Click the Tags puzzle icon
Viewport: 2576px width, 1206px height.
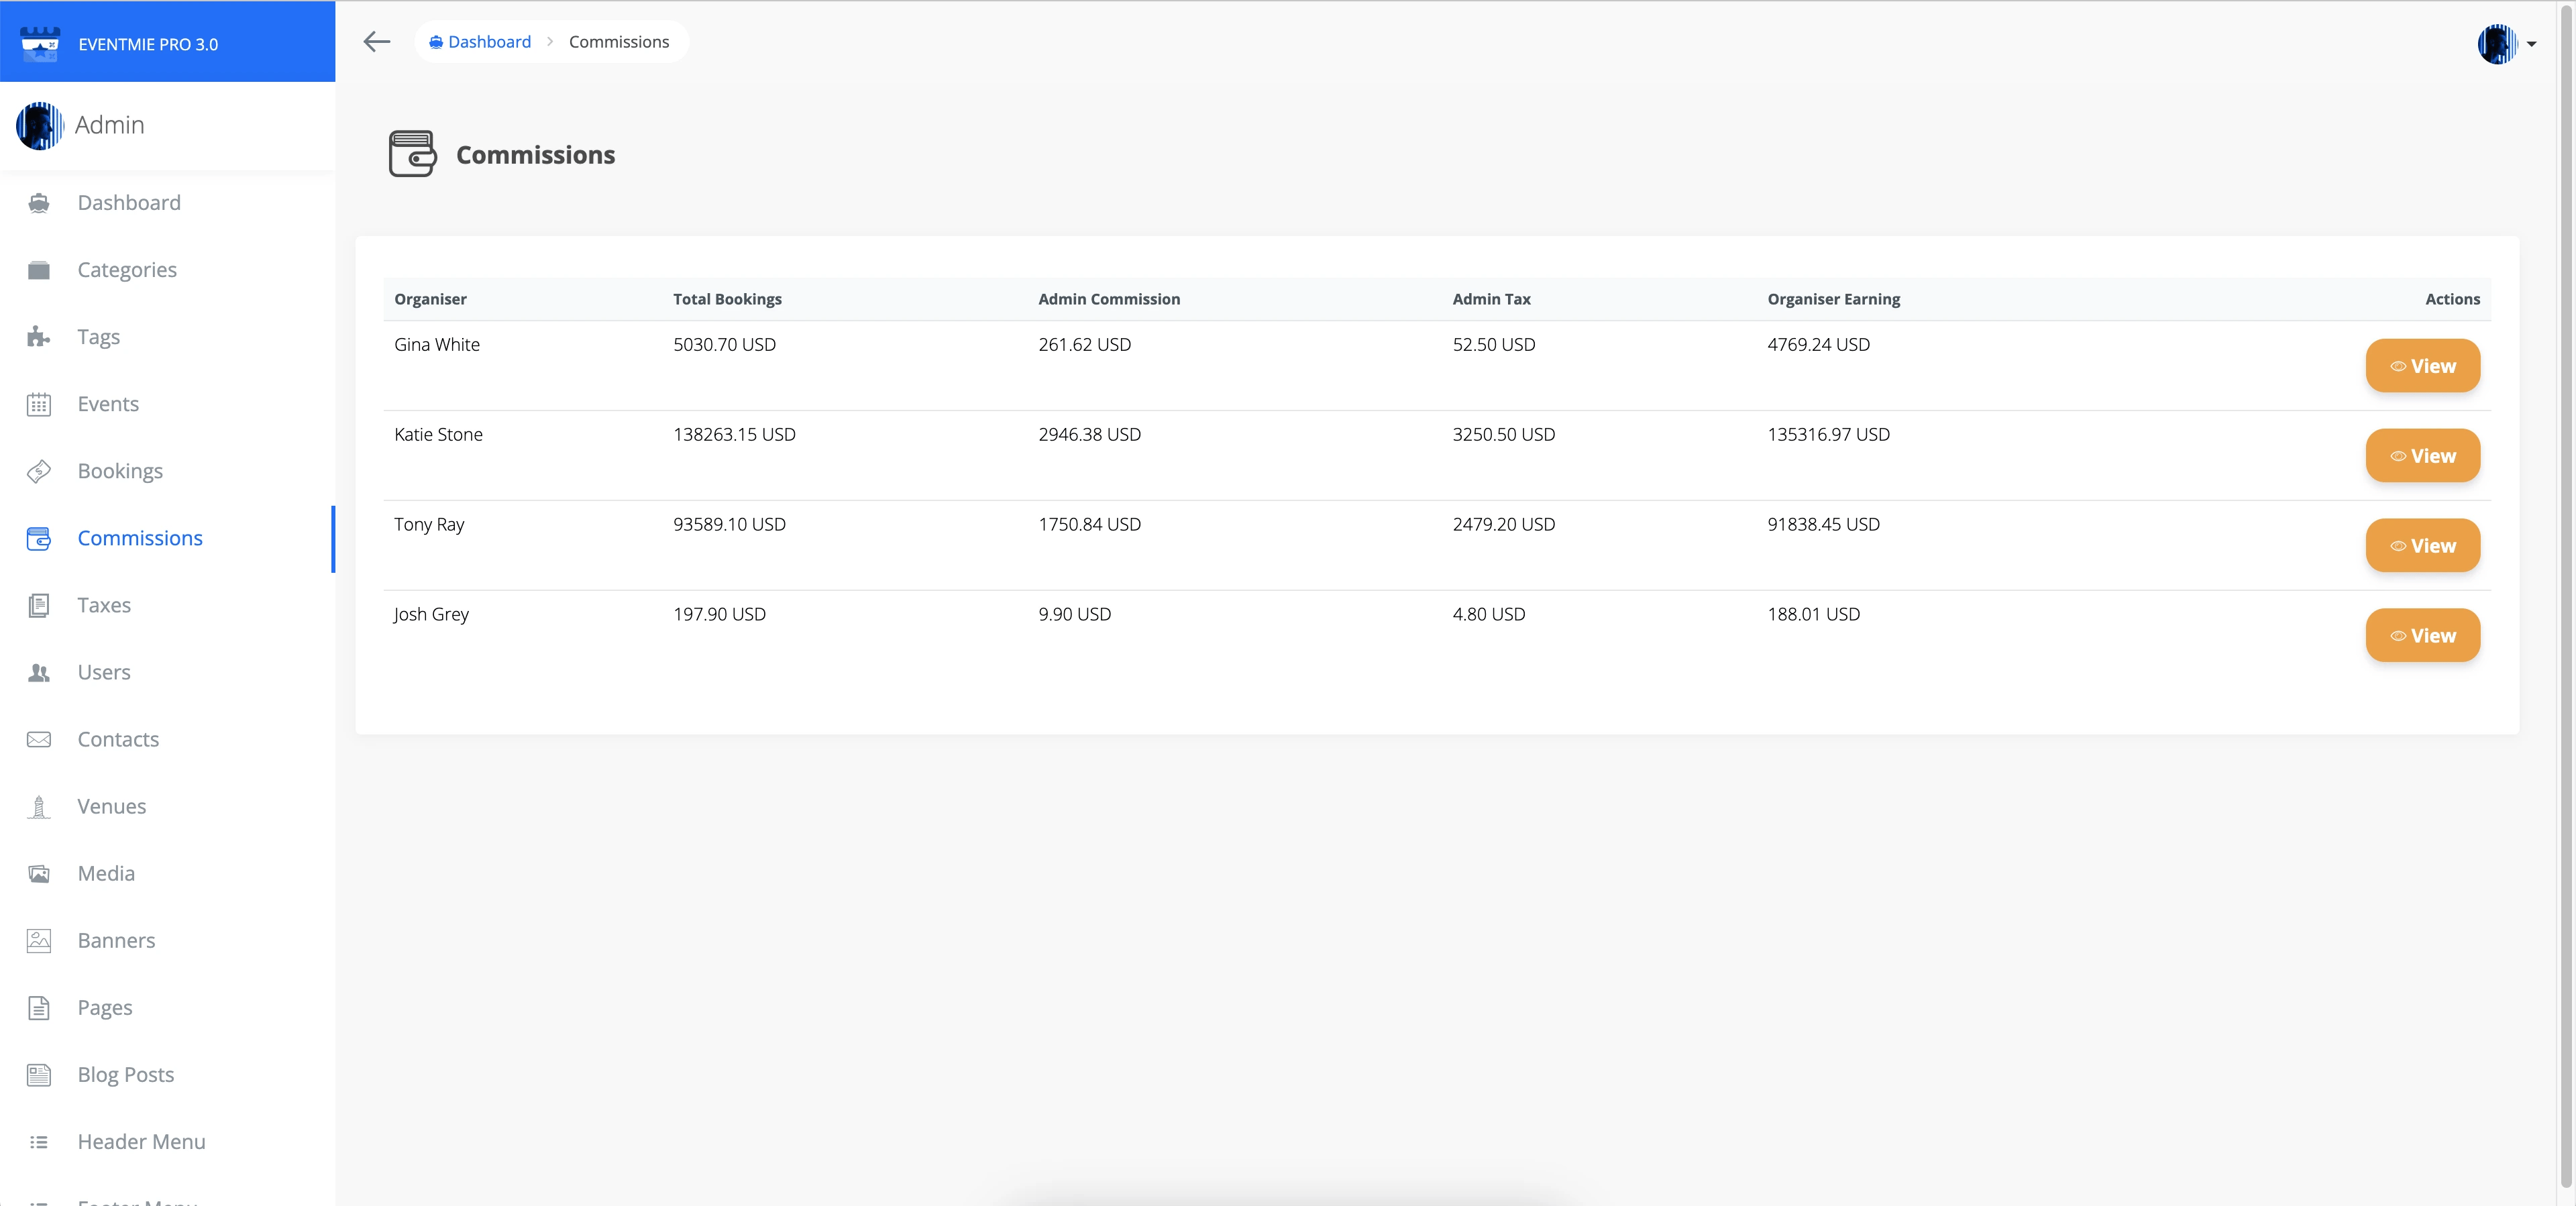(x=39, y=337)
